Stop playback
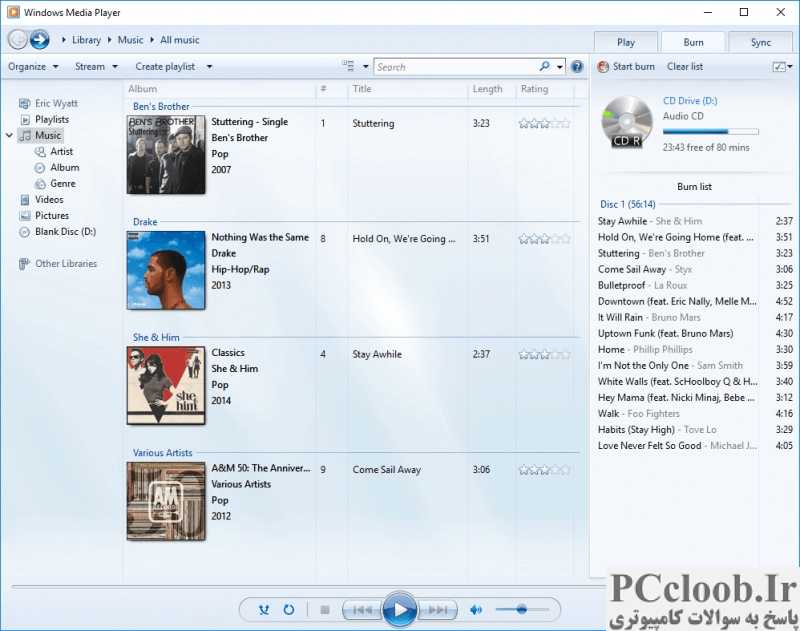The width and height of the screenshot is (800, 631). pos(324,610)
